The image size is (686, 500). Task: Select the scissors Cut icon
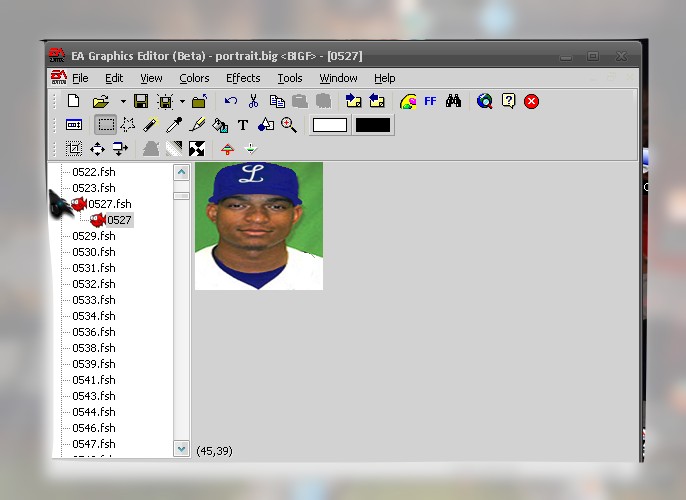tap(253, 101)
